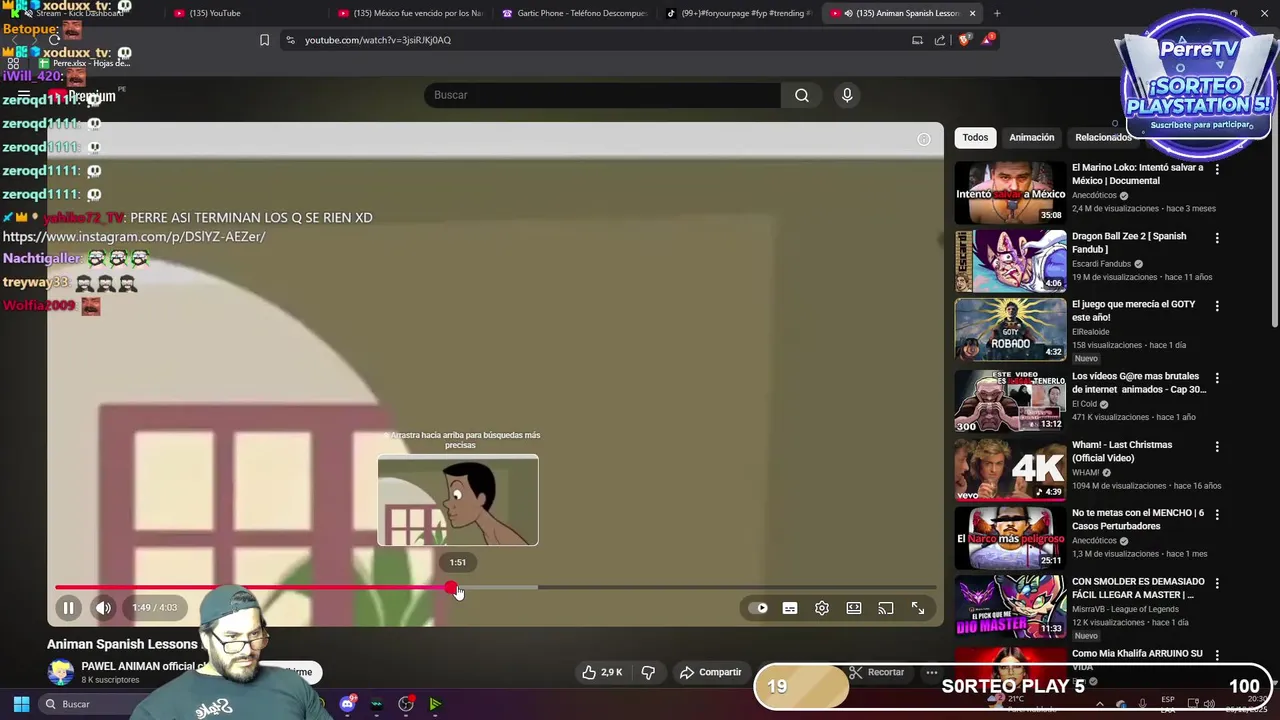The height and width of the screenshot is (720, 1280).
Task: Cast video to a TV device
Action: [x=886, y=608]
